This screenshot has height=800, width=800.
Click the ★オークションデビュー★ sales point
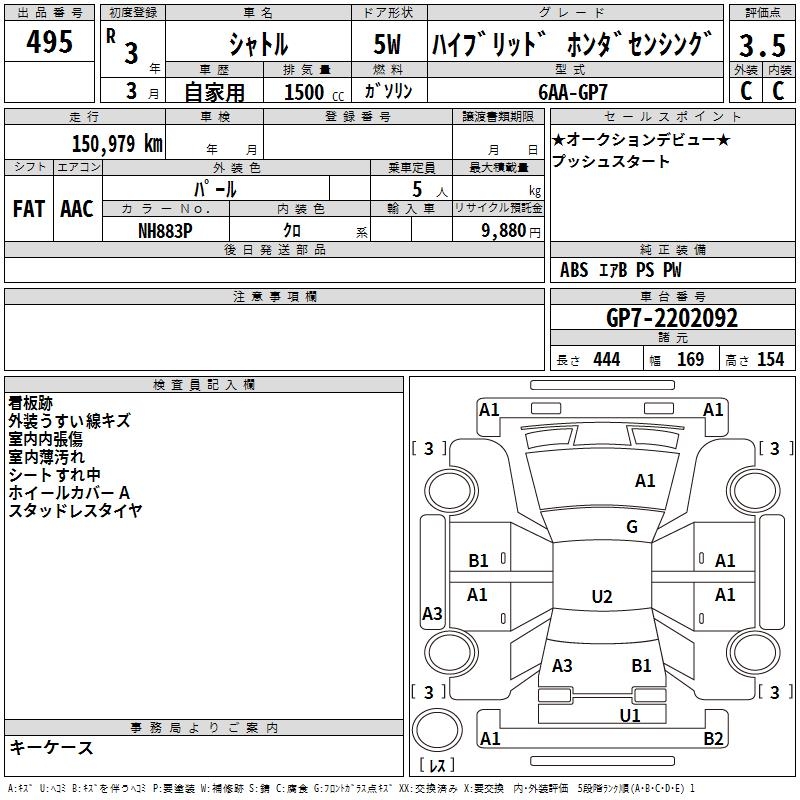coord(641,139)
